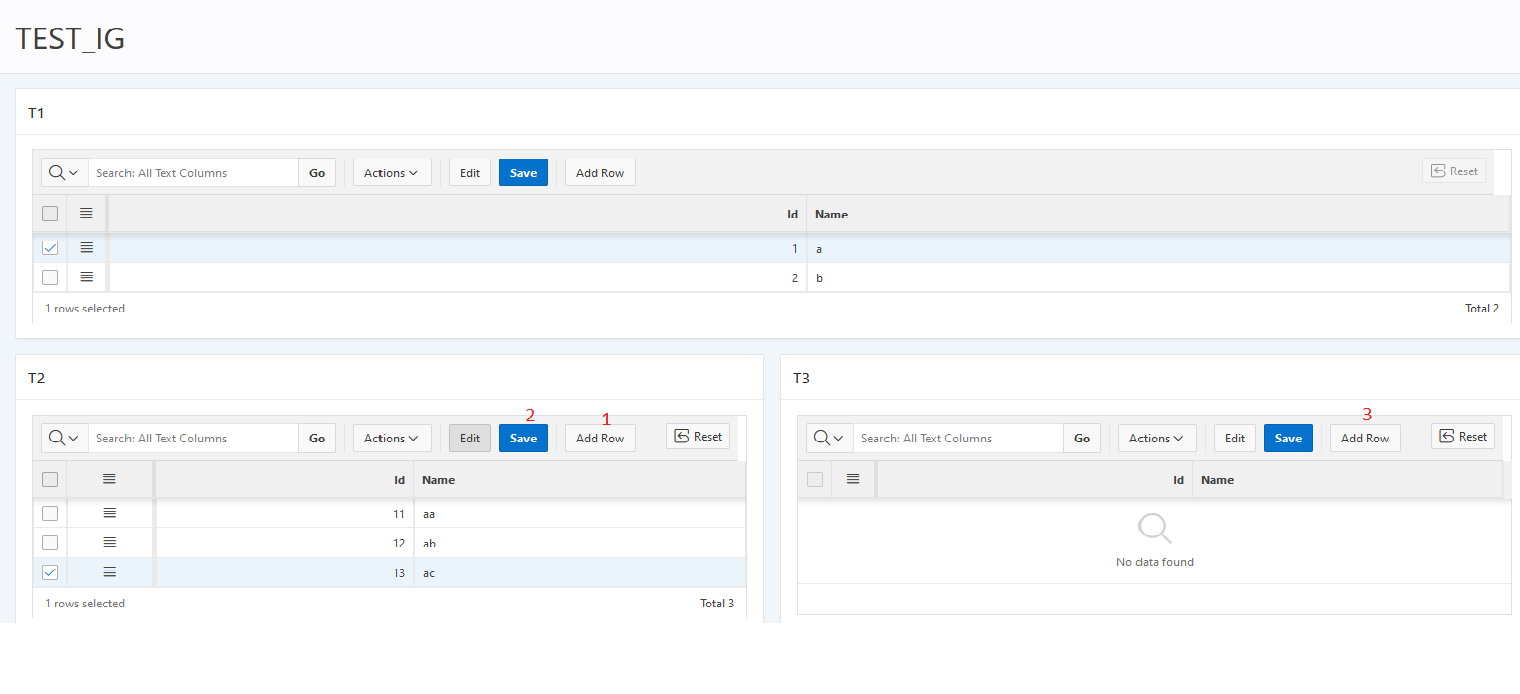1520x694 pixels.
Task: Expand the T1 Actions menu
Action: pos(392,172)
